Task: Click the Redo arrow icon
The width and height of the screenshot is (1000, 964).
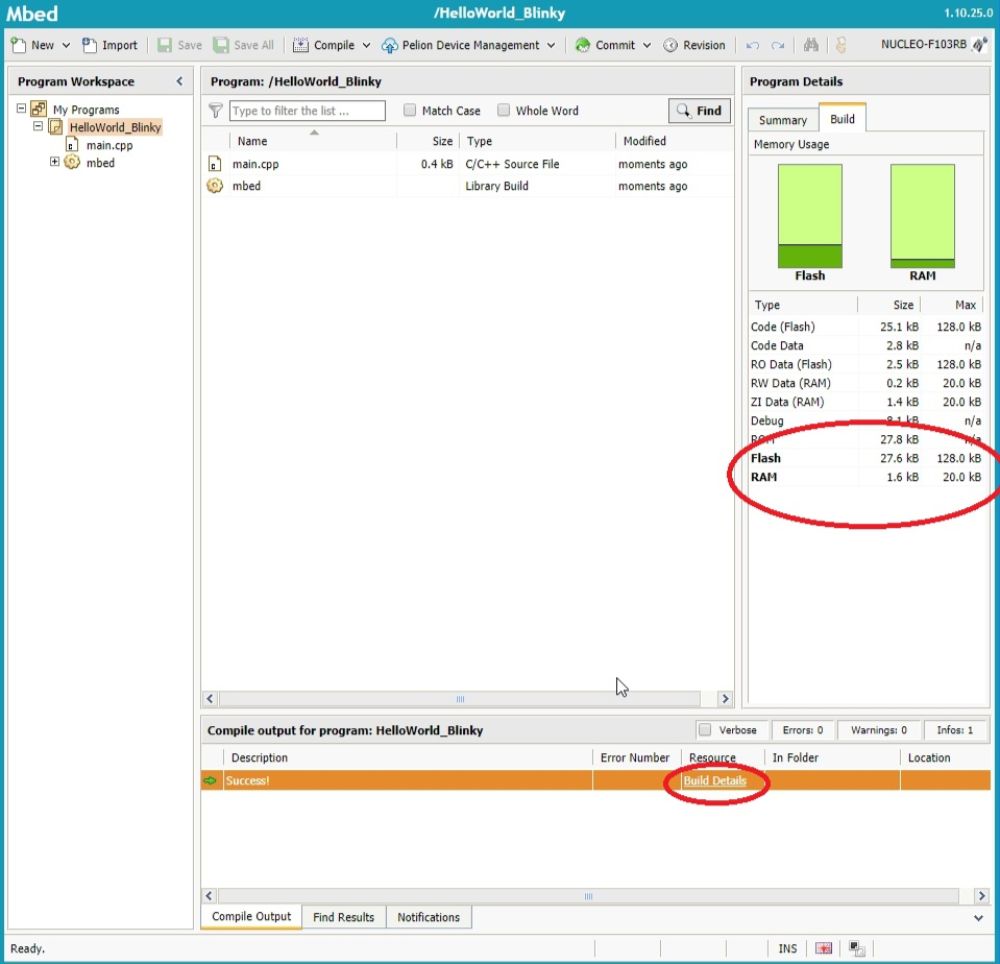Action: point(778,45)
